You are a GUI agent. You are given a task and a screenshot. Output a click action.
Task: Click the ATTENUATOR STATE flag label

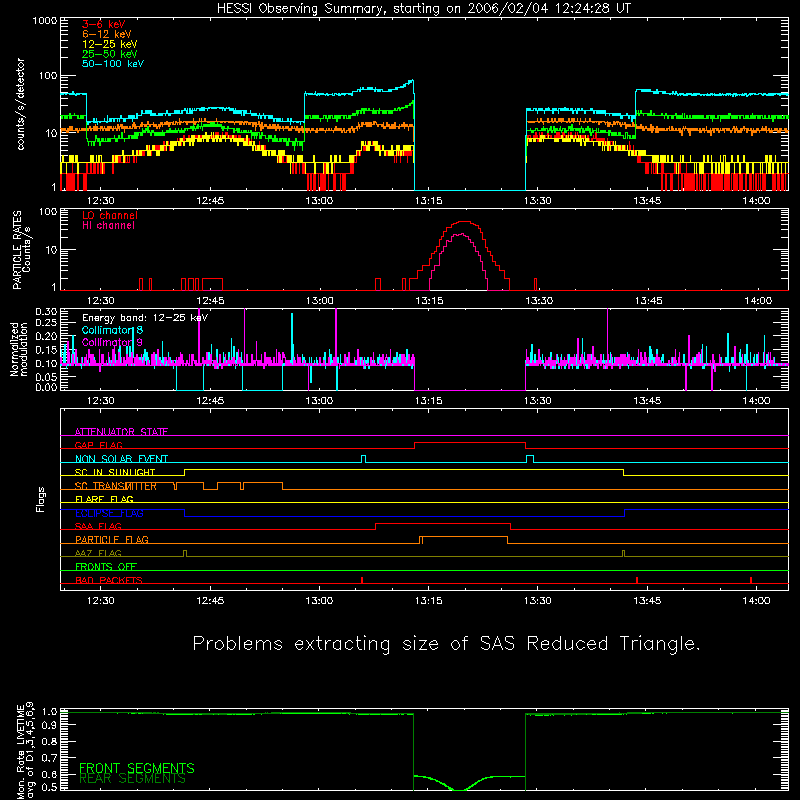click(x=121, y=432)
